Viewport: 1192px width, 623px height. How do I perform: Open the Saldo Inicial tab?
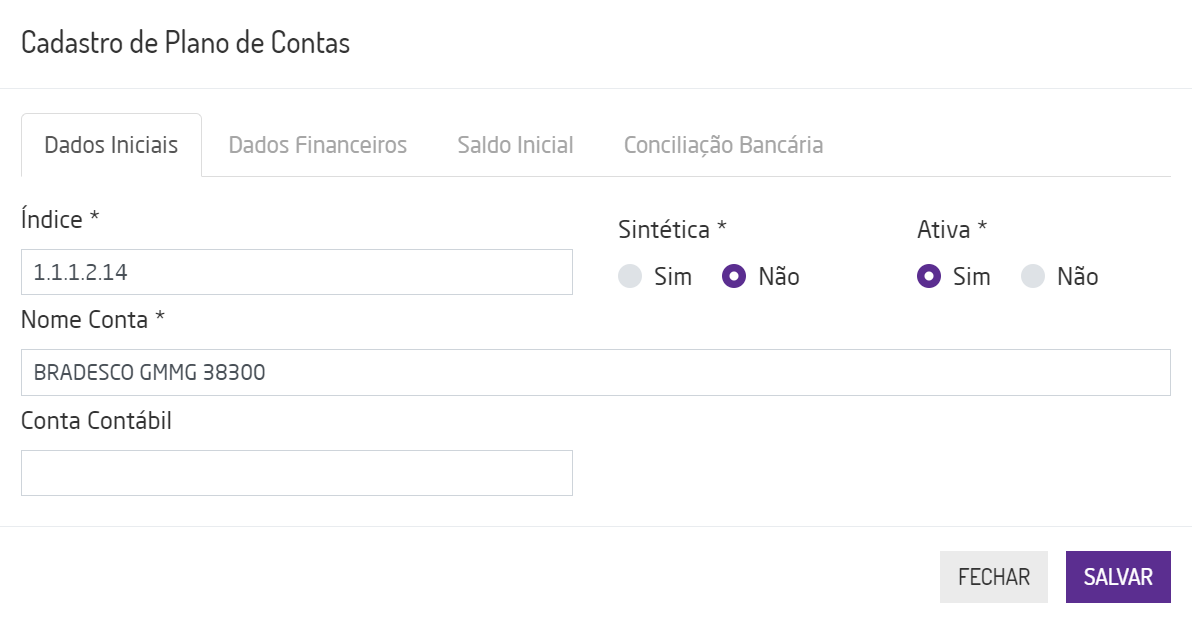(x=515, y=145)
